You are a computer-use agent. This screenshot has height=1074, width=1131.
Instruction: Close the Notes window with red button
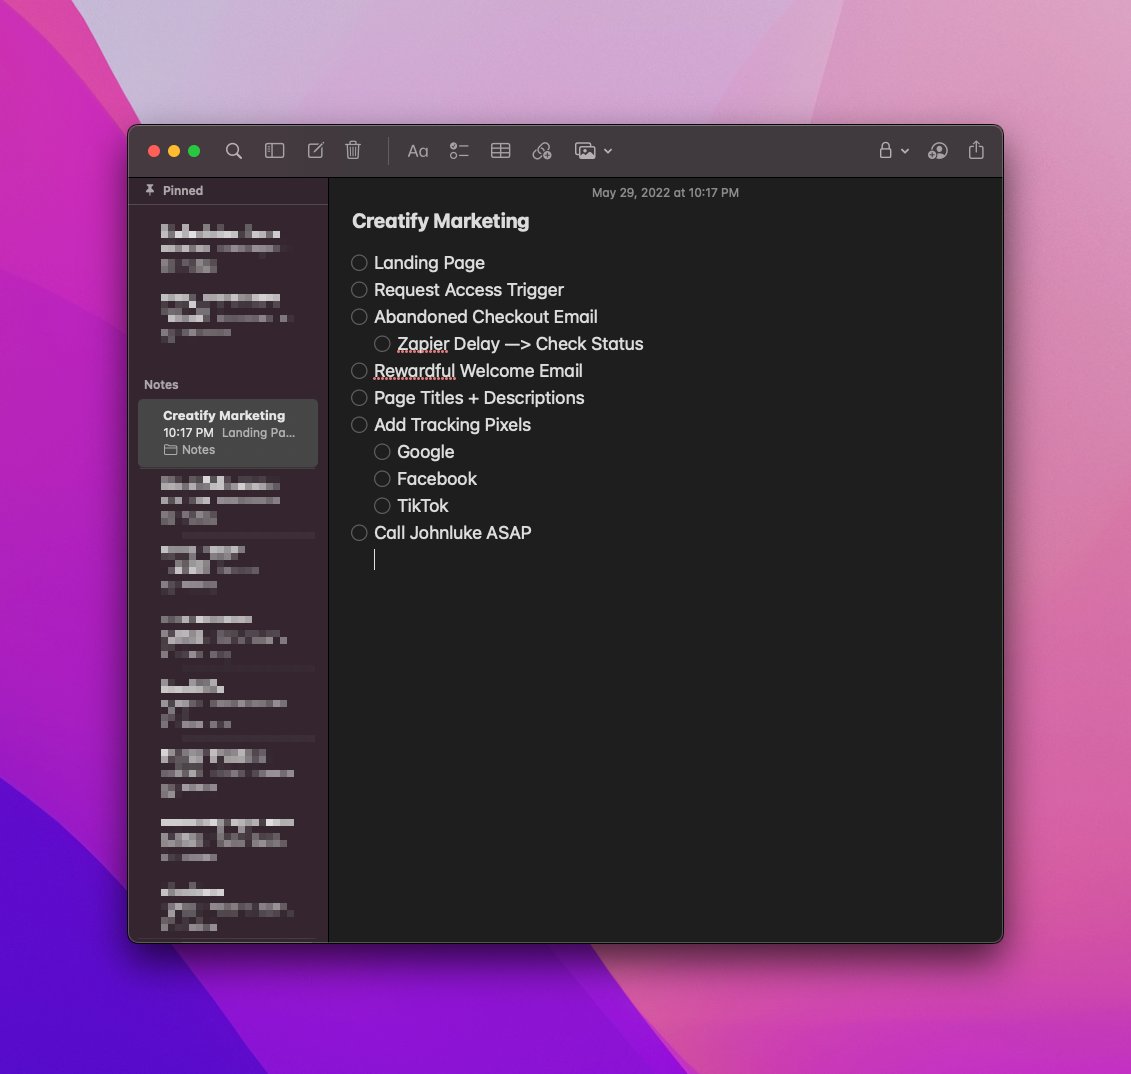154,151
